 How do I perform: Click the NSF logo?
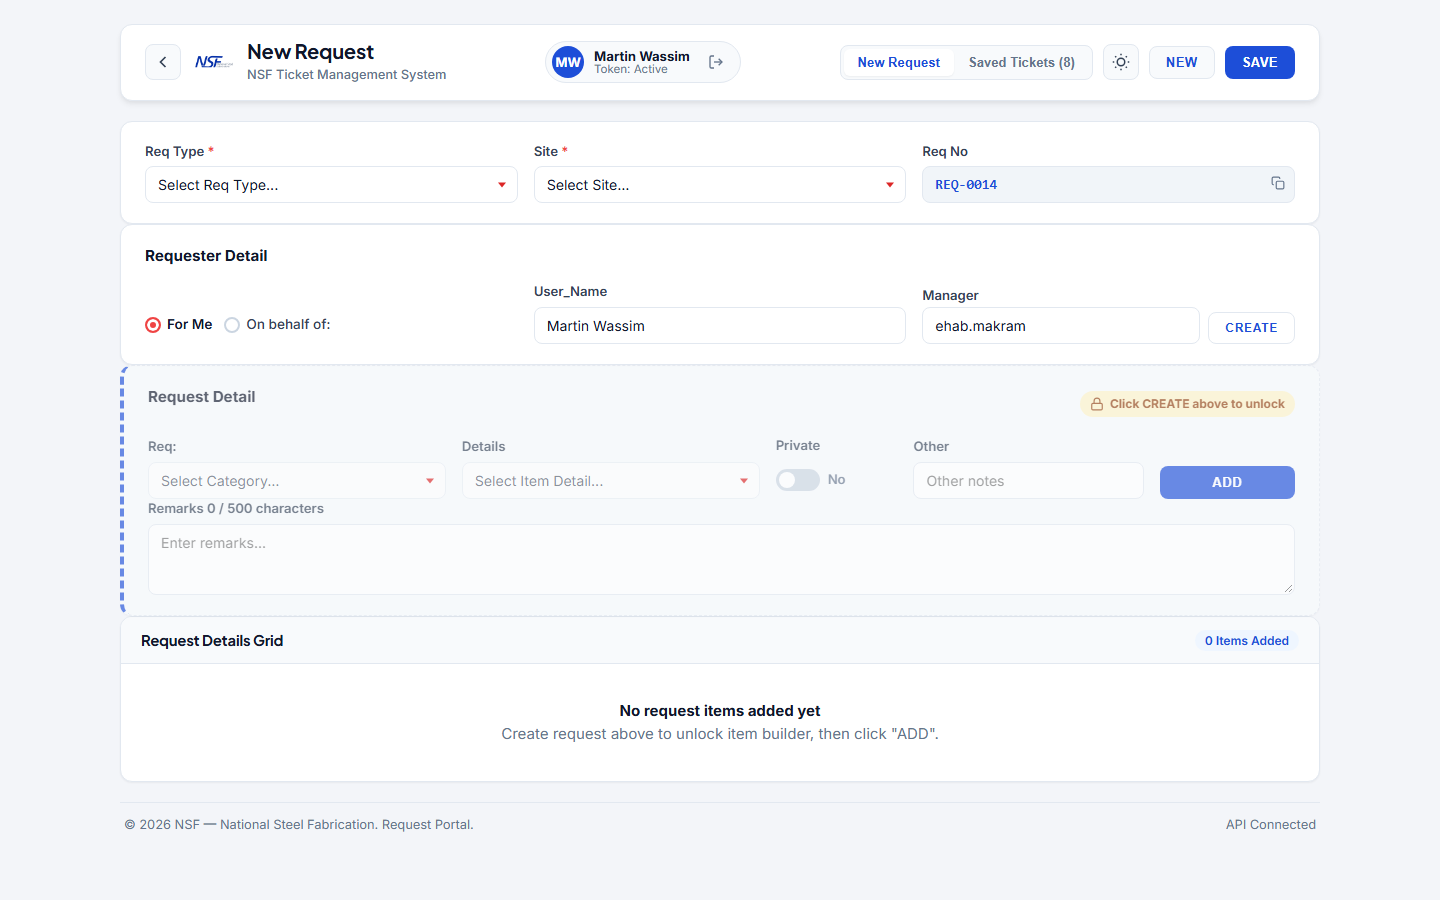(x=214, y=62)
